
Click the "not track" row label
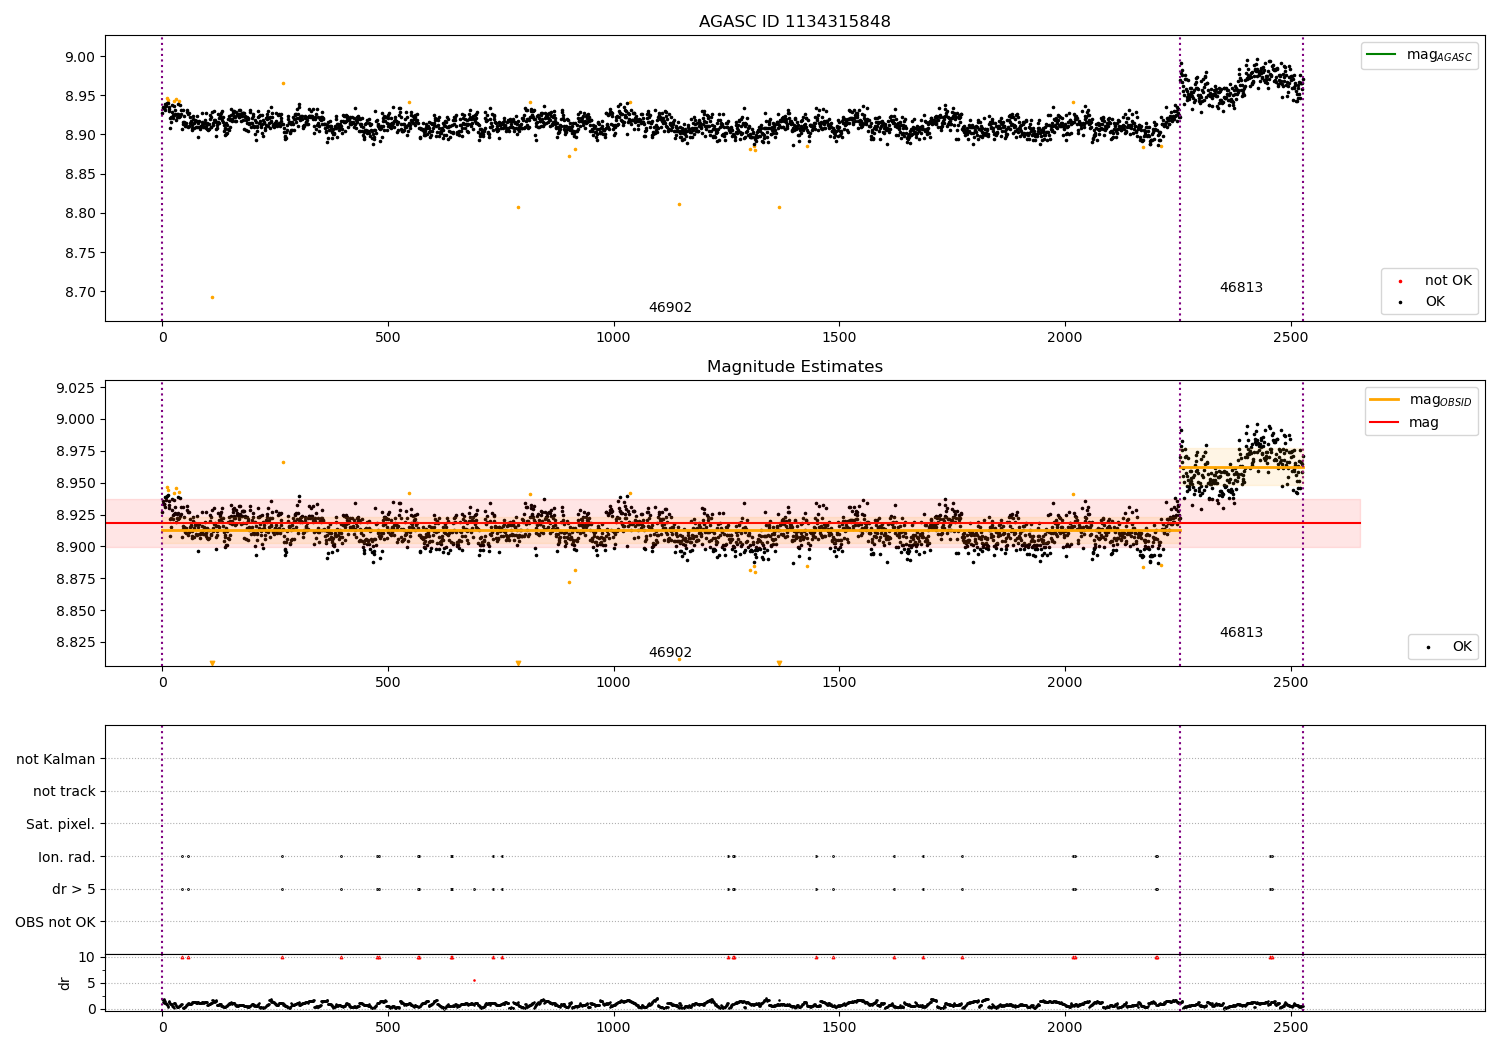[64, 791]
